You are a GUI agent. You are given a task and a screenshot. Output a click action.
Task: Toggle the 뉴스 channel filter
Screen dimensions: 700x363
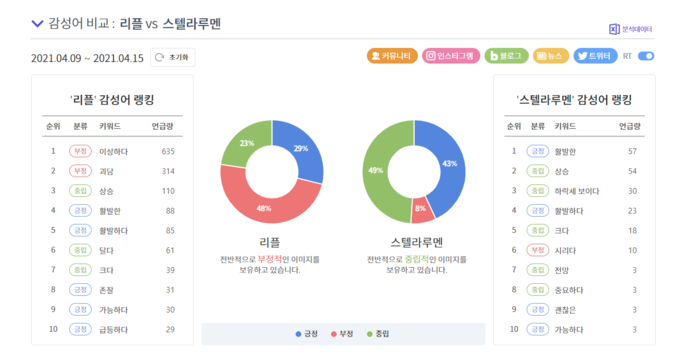[550, 56]
